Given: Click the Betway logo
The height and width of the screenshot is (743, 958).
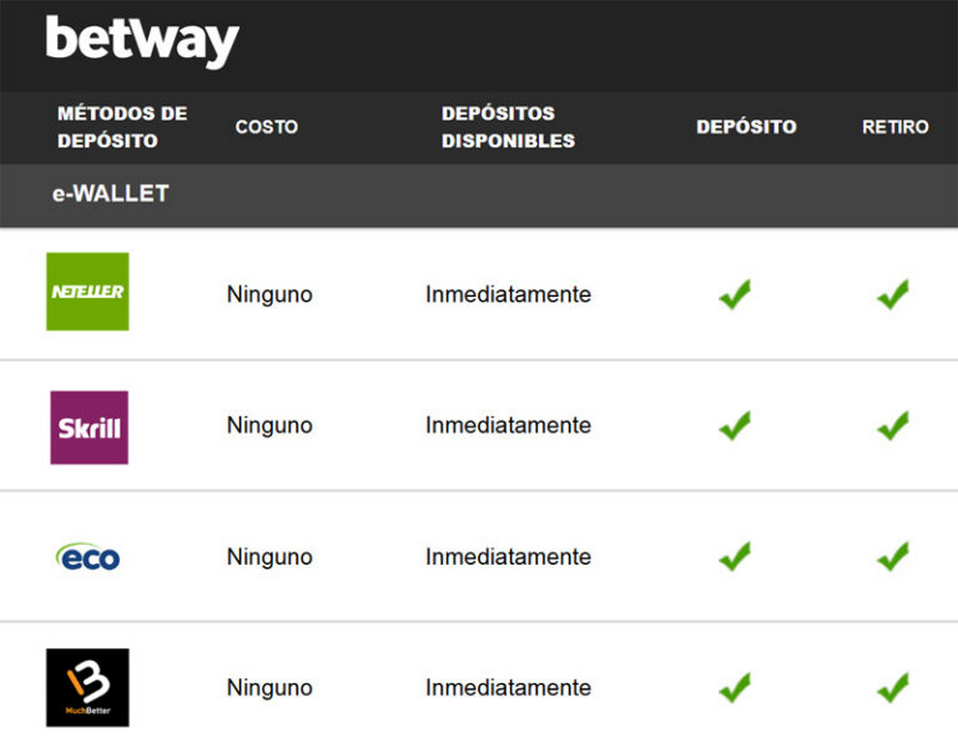Looking at the screenshot, I should coord(142,42).
